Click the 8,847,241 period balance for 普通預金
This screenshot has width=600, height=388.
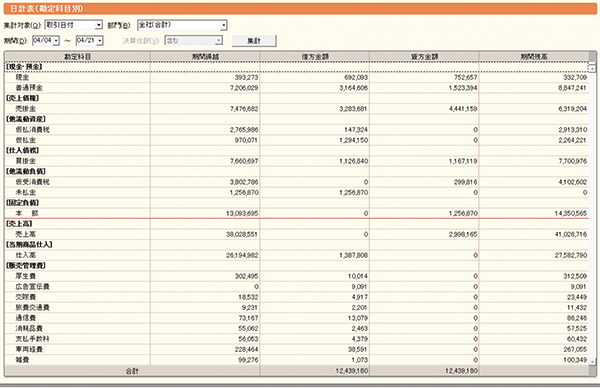(x=572, y=88)
